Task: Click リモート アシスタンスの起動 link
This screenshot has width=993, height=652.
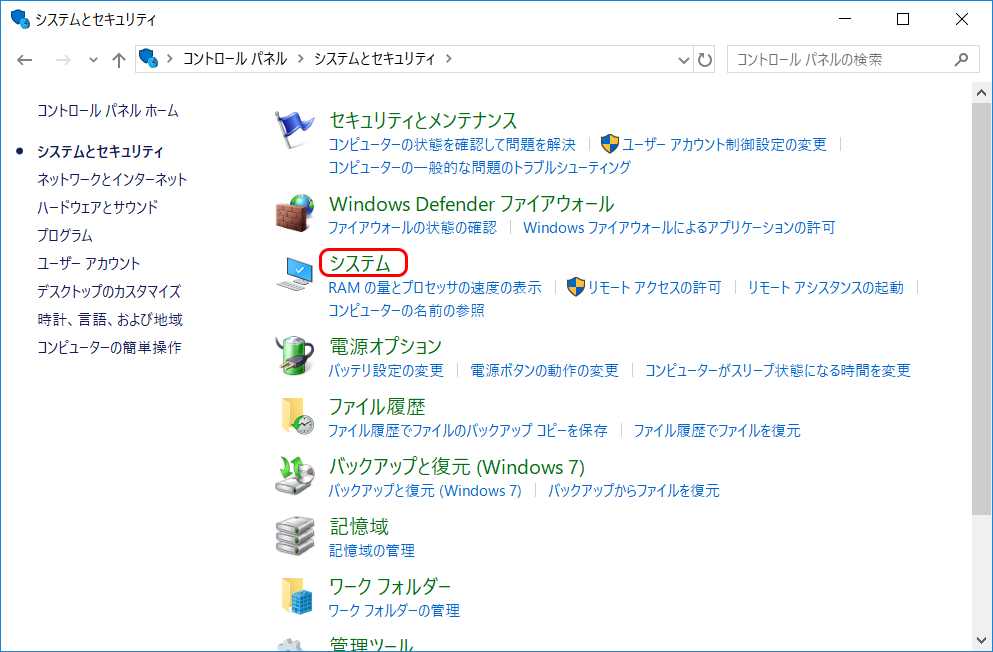Action: (825, 288)
